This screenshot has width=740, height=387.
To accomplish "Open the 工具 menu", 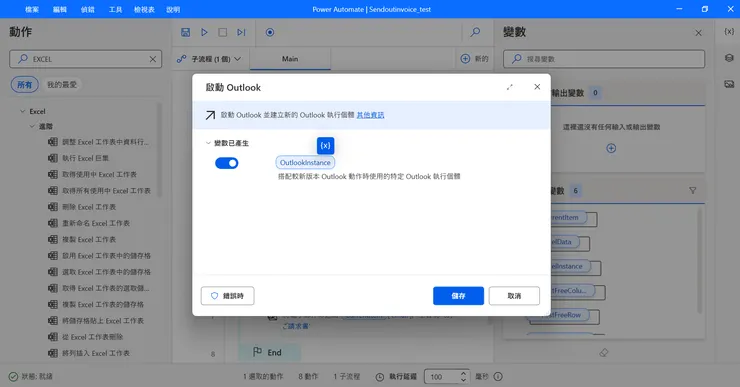I will click(x=115, y=9).
